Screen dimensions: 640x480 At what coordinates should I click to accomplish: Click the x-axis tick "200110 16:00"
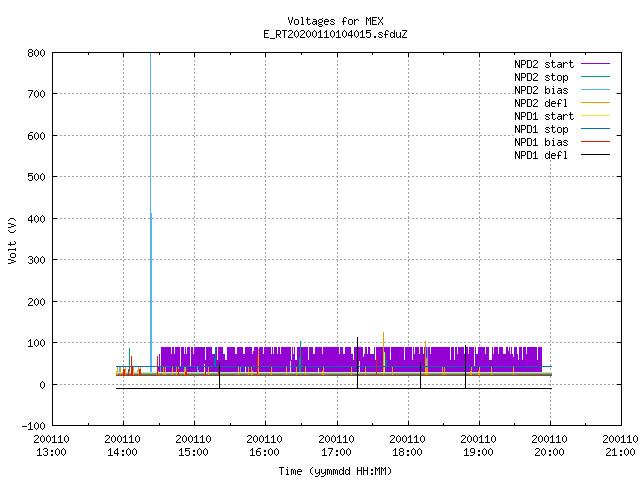tap(264, 446)
